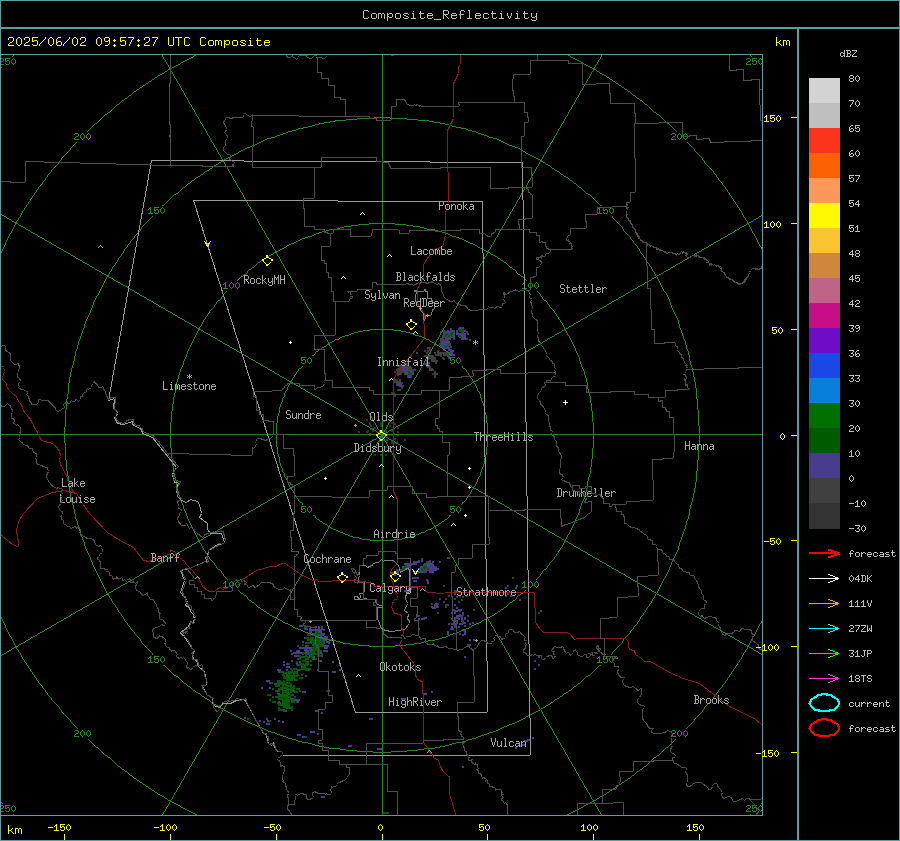Image resolution: width=900 pixels, height=841 pixels.
Task: Click the Brooks city label
Action: 711,700
